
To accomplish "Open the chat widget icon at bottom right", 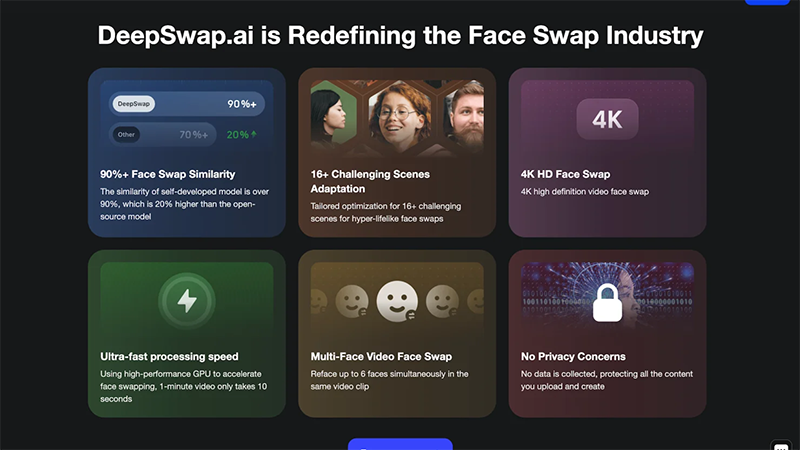I will click(781, 445).
